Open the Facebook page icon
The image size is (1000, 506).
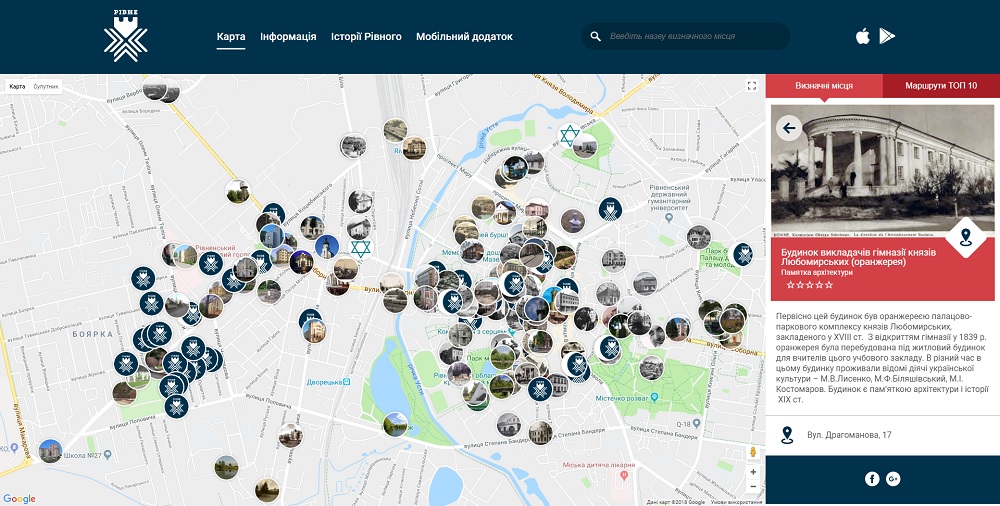click(872, 479)
